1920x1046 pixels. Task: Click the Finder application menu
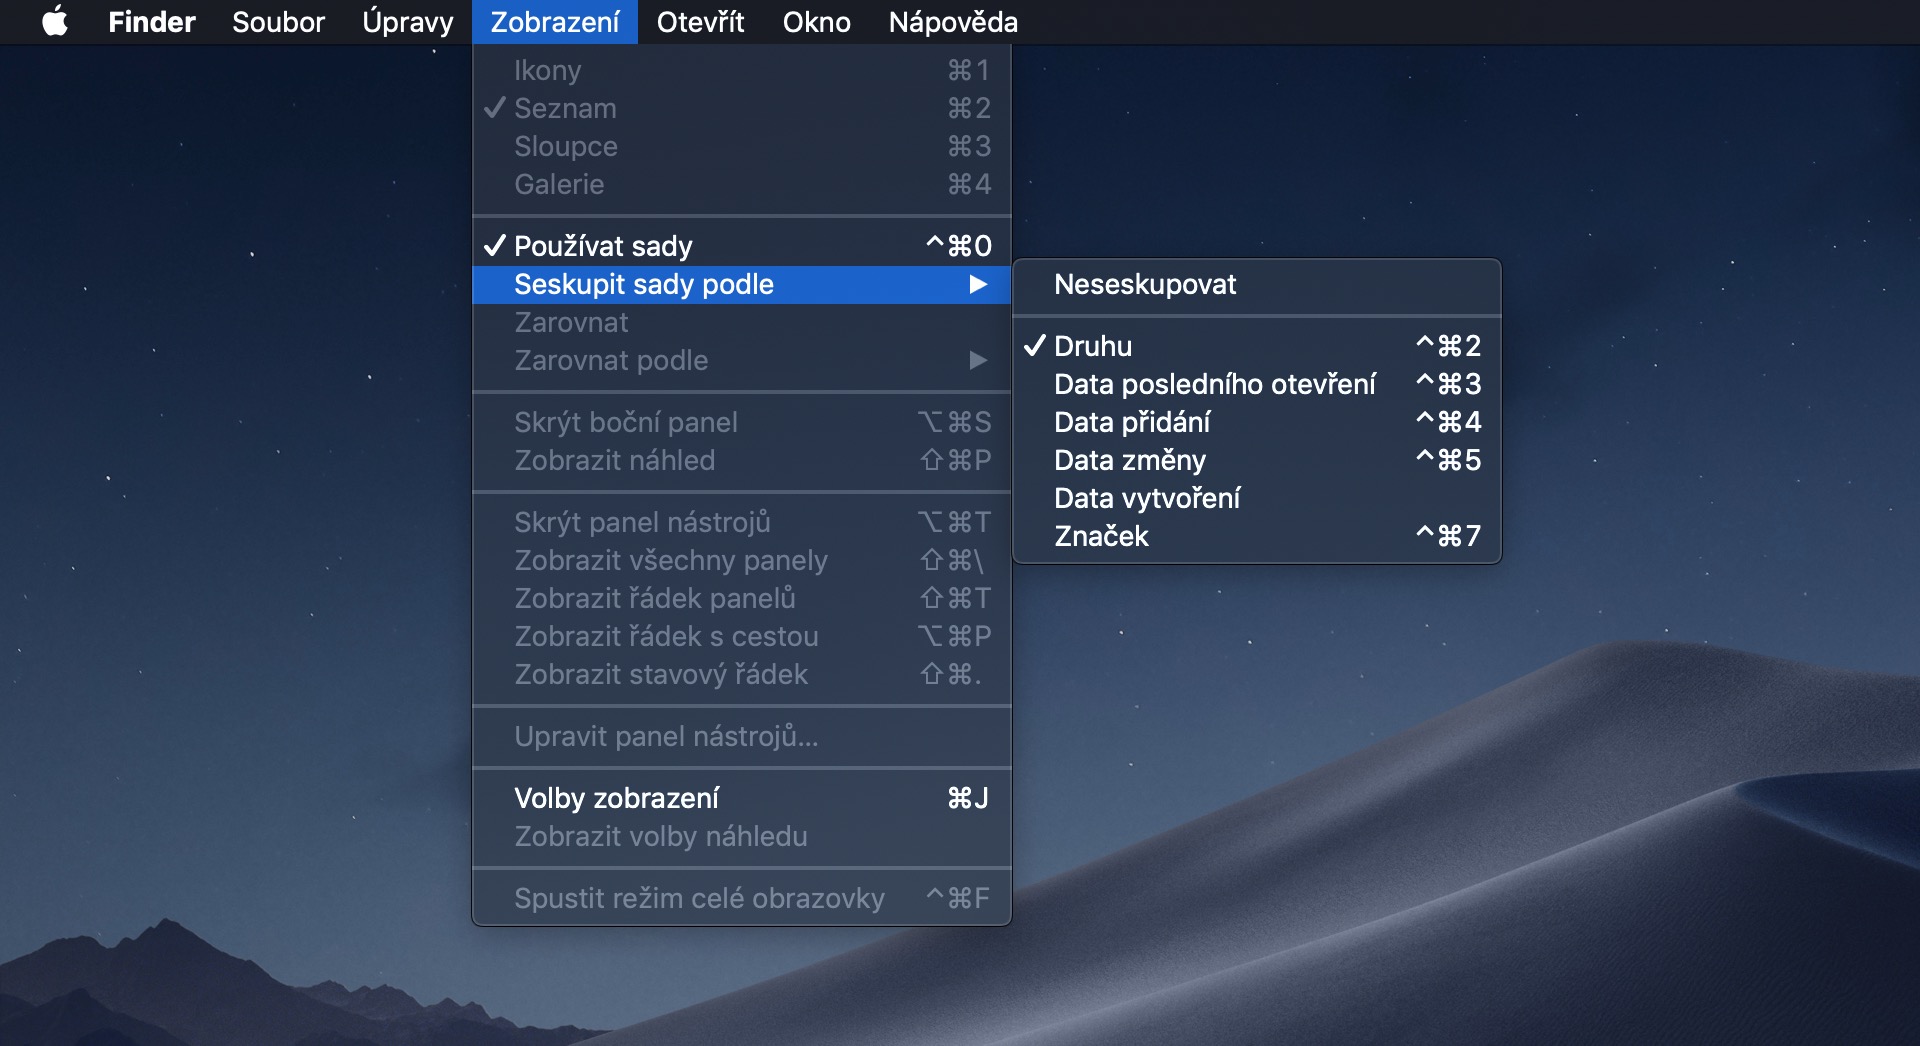[x=151, y=22]
